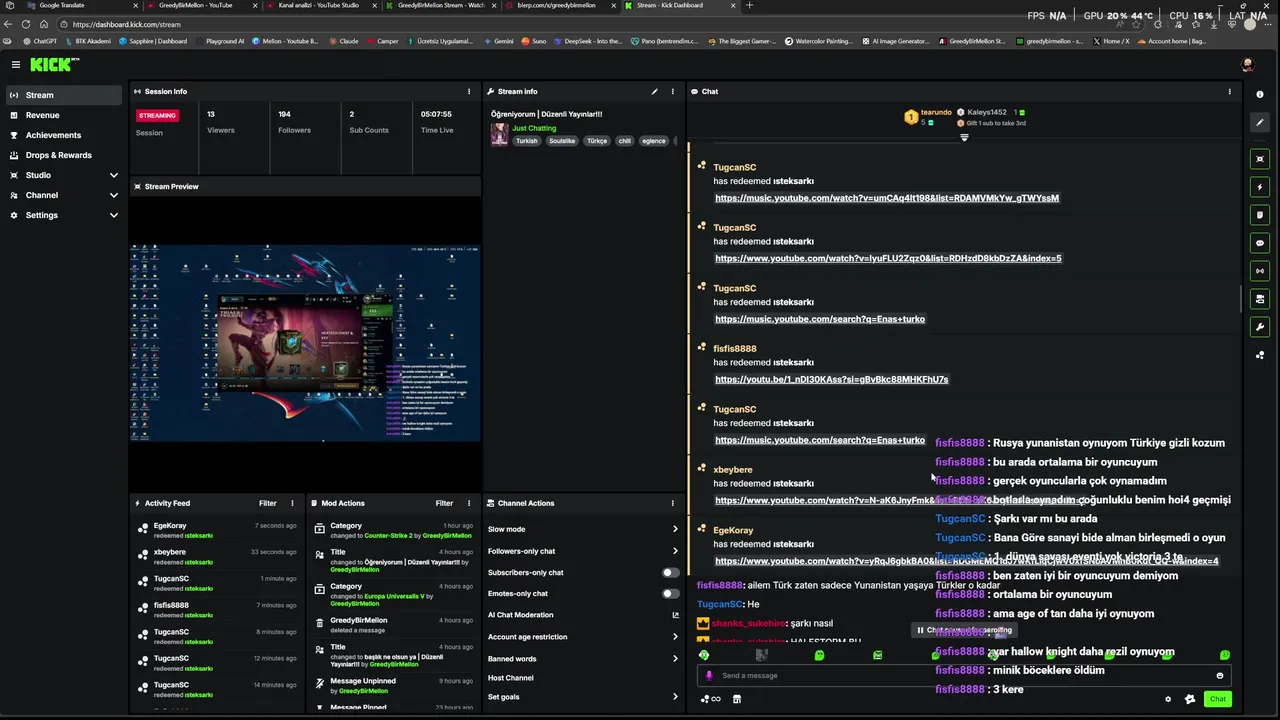Open fisfis8888's youtu.be link
The height and width of the screenshot is (720, 1280).
[831, 379]
